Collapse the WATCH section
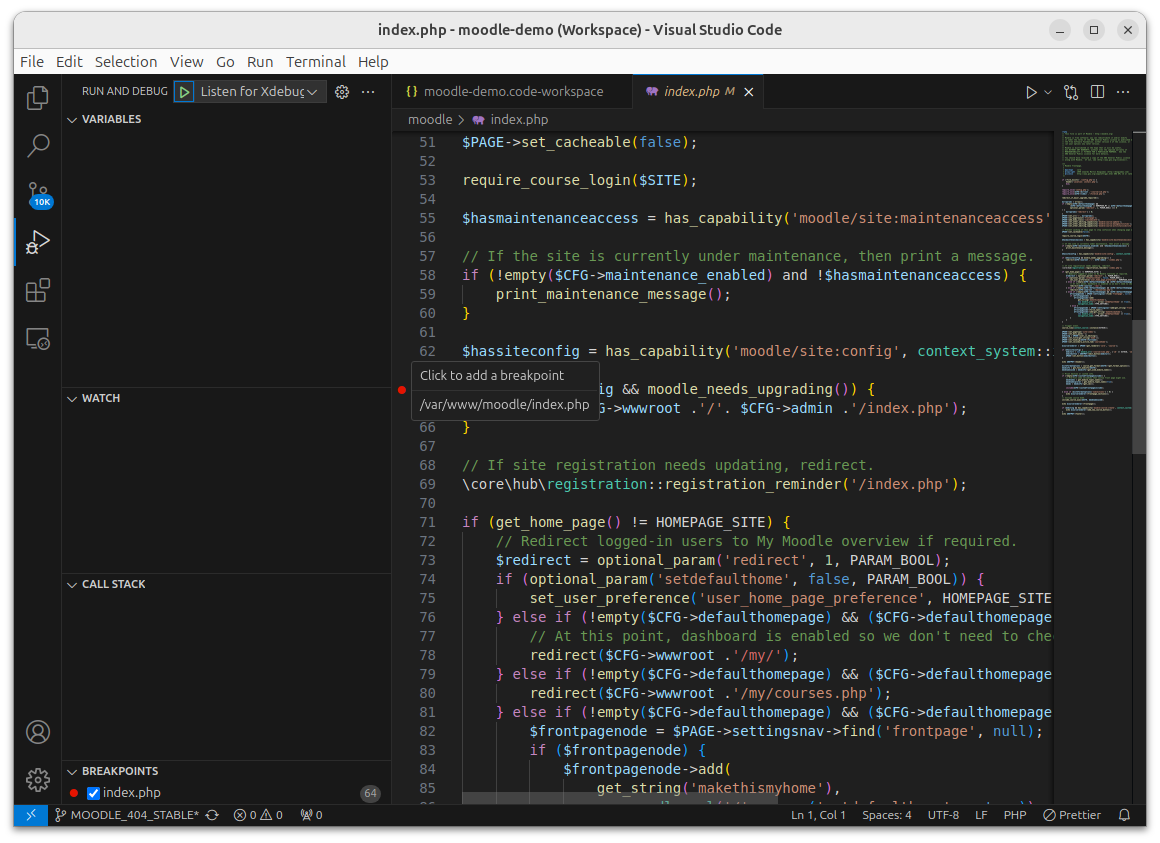This screenshot has height=843, width=1160. point(93,398)
